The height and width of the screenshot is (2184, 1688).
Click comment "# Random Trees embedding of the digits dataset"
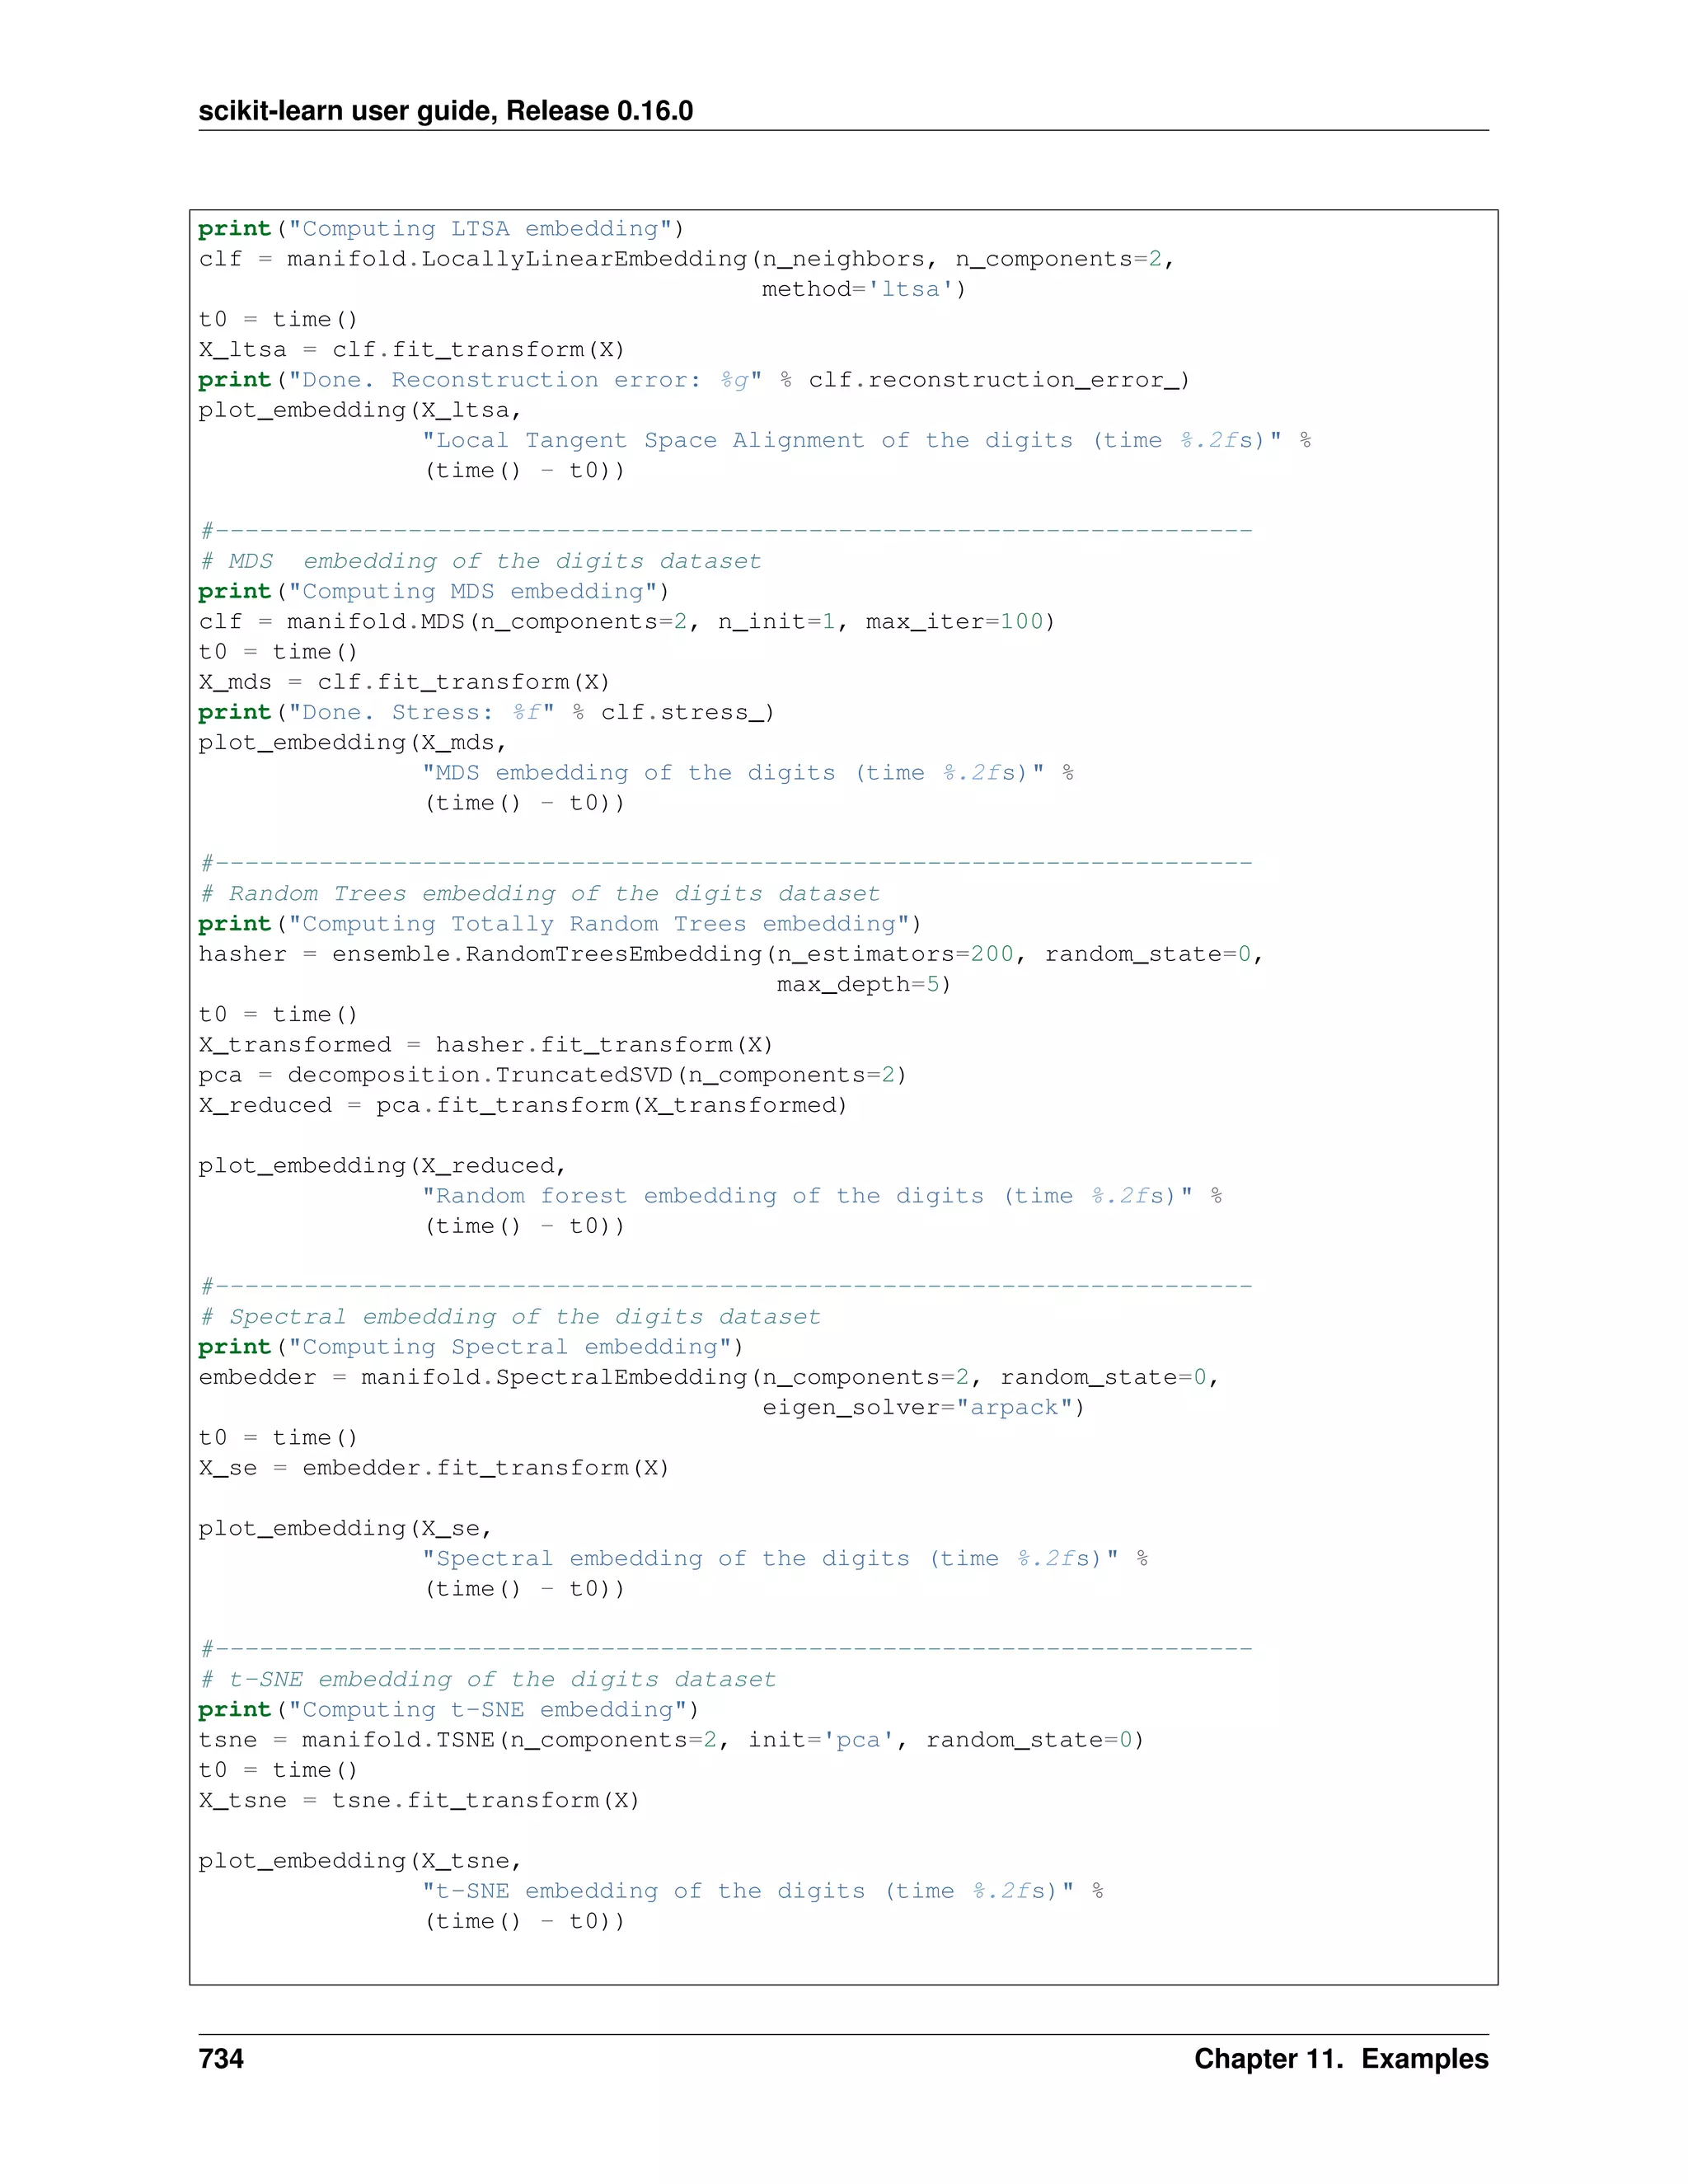click(x=539, y=893)
